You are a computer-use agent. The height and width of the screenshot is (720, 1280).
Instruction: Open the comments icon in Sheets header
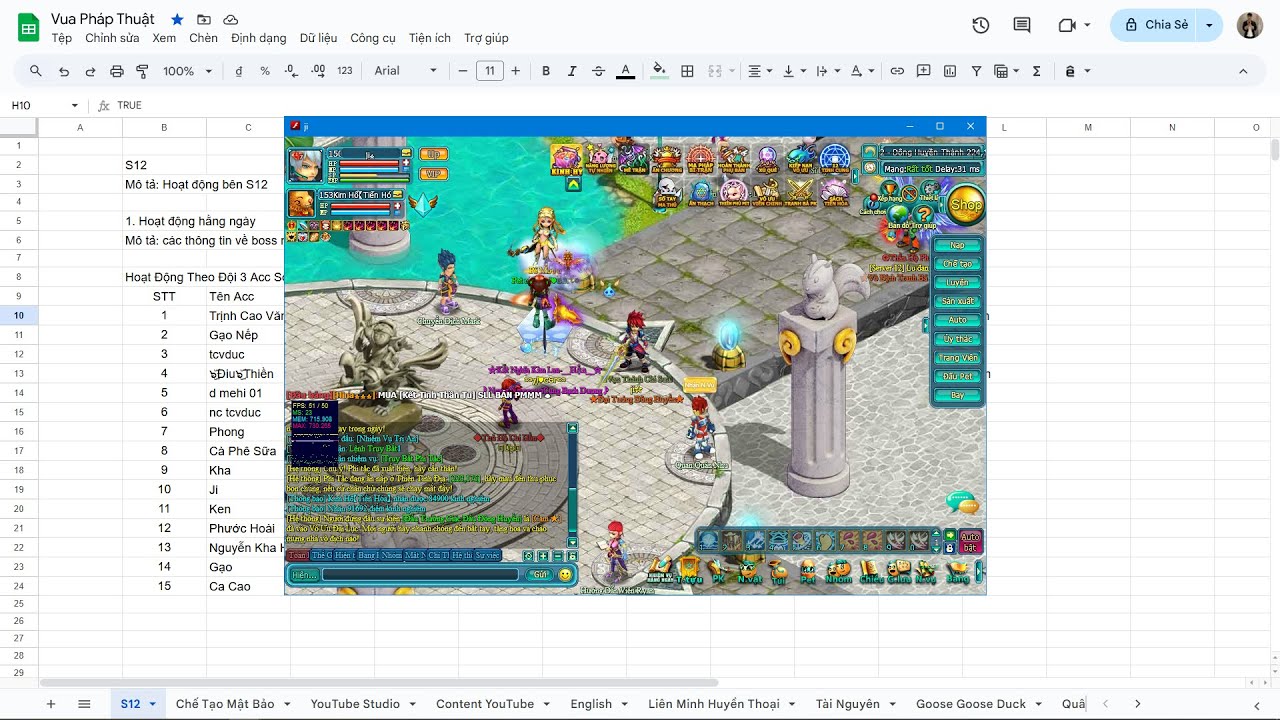(x=1022, y=25)
